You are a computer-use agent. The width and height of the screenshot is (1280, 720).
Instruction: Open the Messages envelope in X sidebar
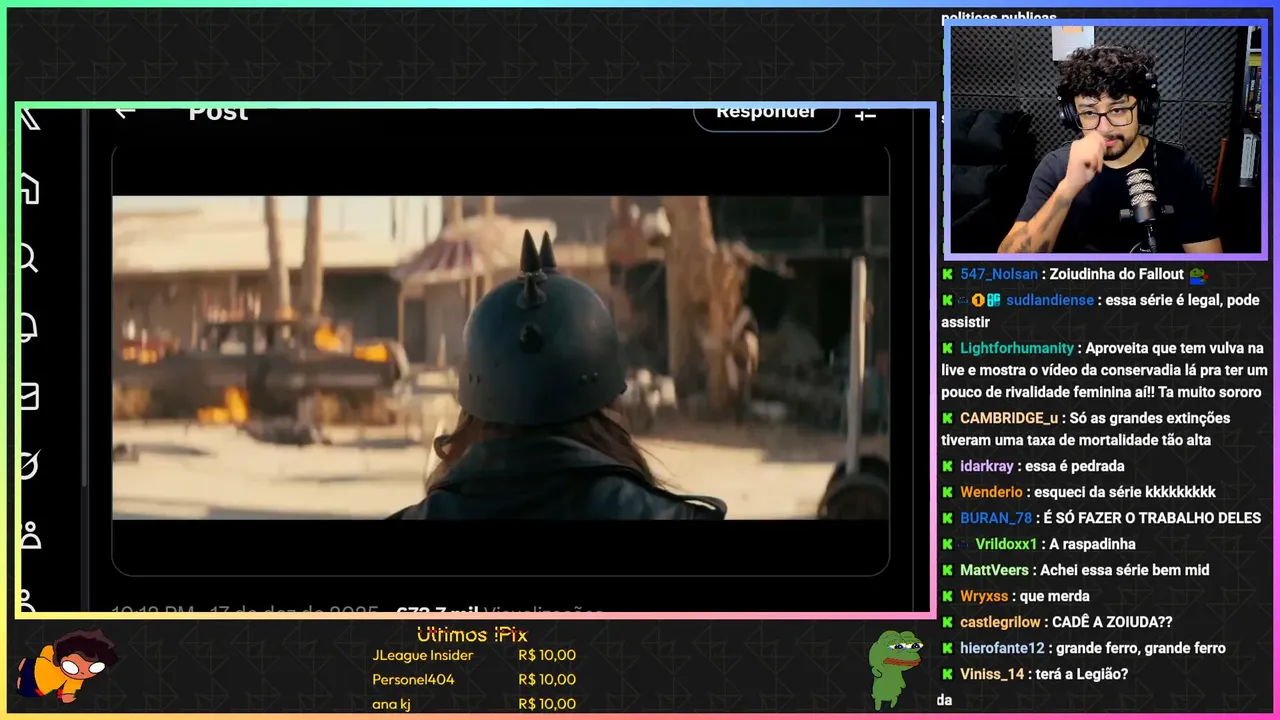click(x=29, y=396)
